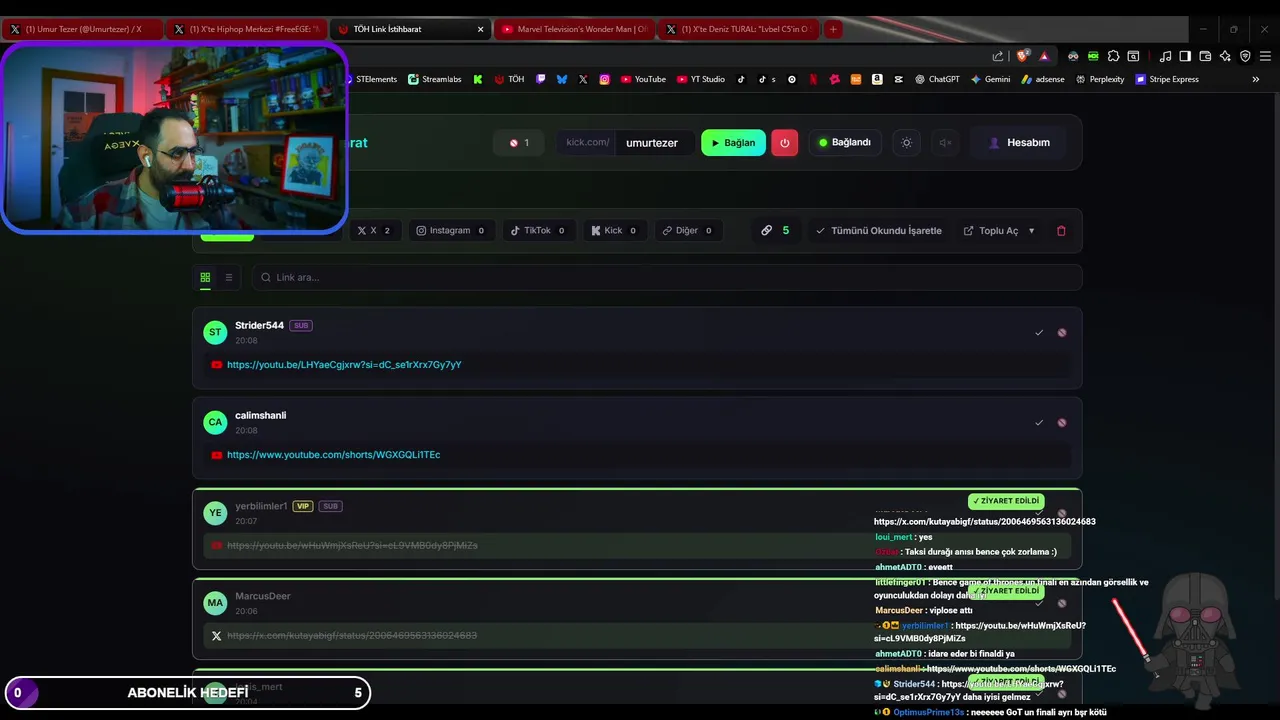Screen dimensions: 1280x720
Task: Click the blocked count badge showing 1
Action: tap(519, 143)
